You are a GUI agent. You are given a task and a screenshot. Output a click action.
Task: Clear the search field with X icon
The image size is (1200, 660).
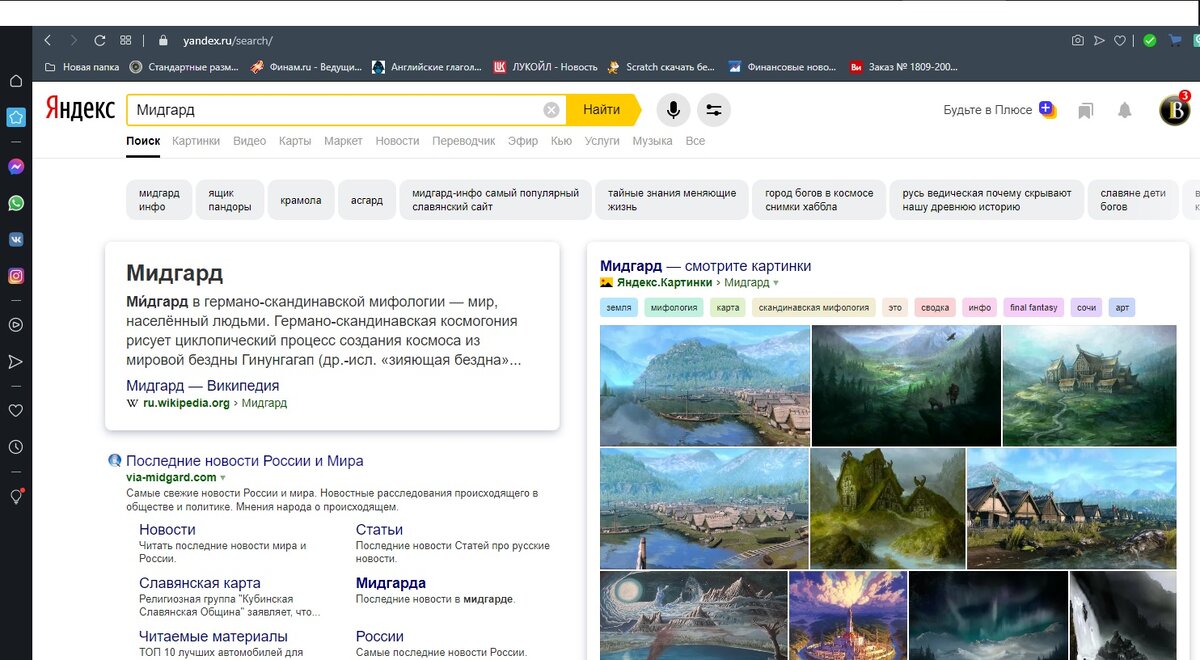coord(551,110)
